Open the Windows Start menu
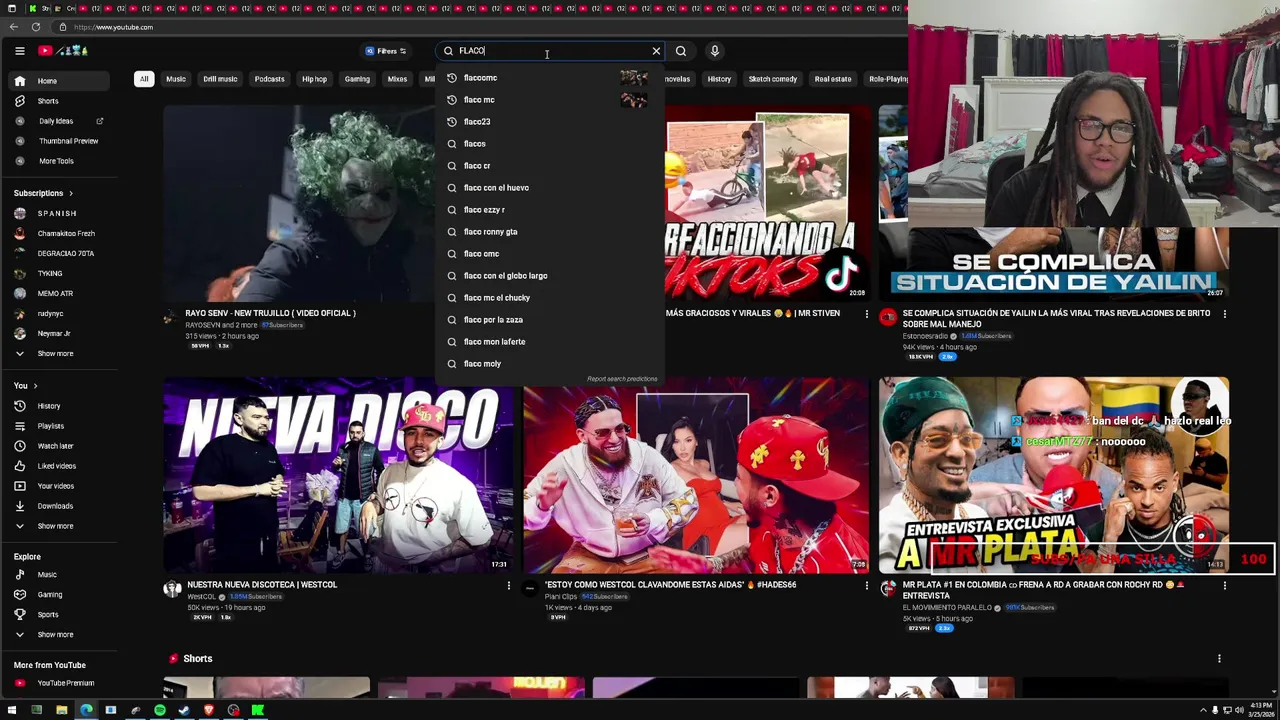The height and width of the screenshot is (720, 1280). click(x=12, y=710)
